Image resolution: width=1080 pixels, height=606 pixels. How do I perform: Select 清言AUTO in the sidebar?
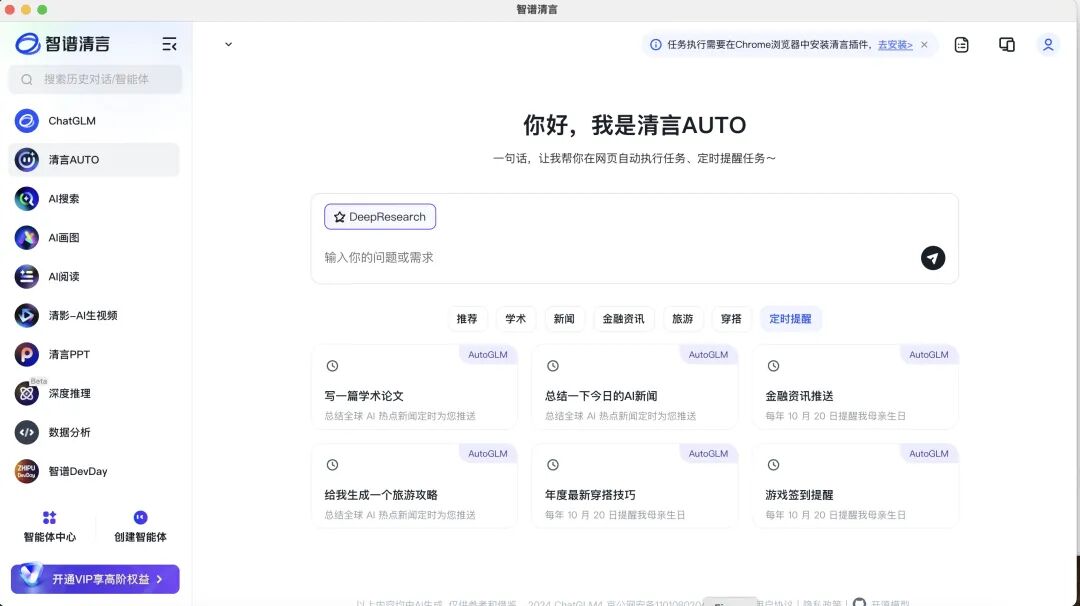click(94, 160)
